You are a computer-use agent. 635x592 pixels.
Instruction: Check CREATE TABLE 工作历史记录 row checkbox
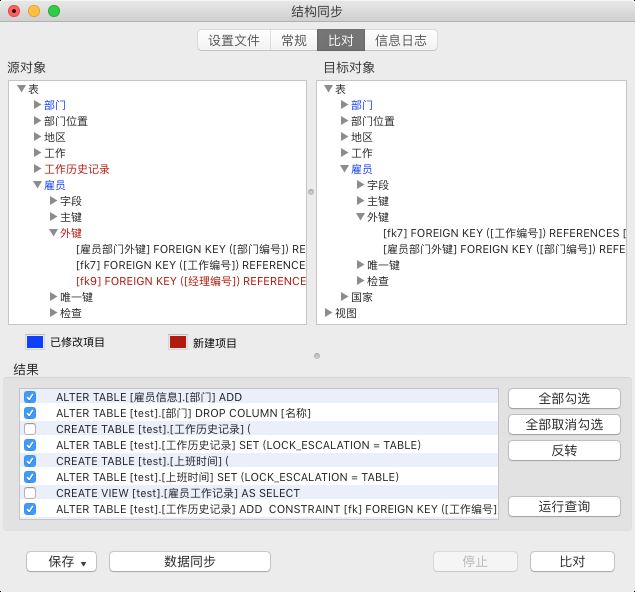point(30,429)
